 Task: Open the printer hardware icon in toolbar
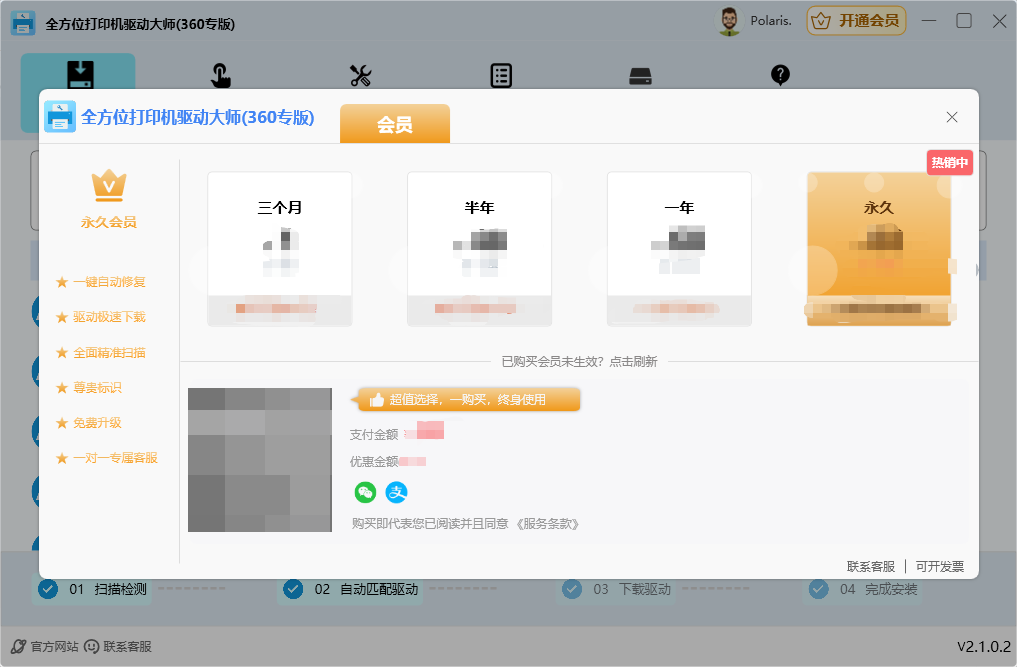(640, 75)
